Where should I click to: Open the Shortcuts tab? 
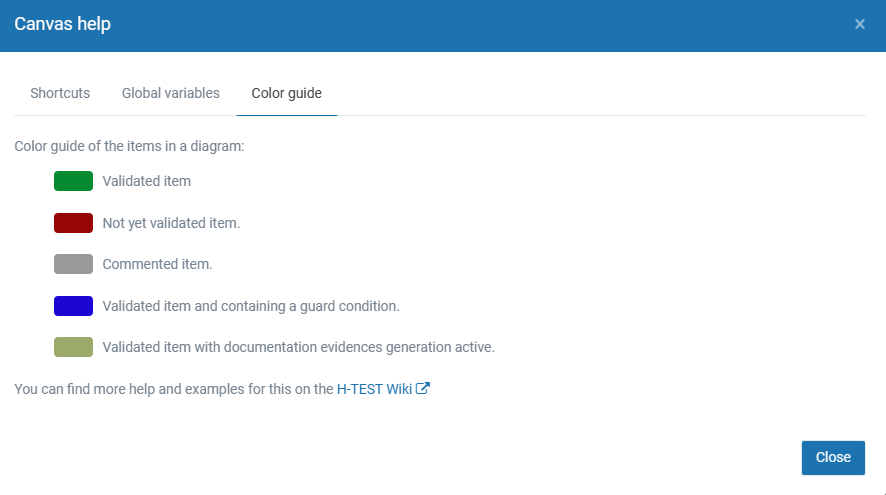click(60, 93)
